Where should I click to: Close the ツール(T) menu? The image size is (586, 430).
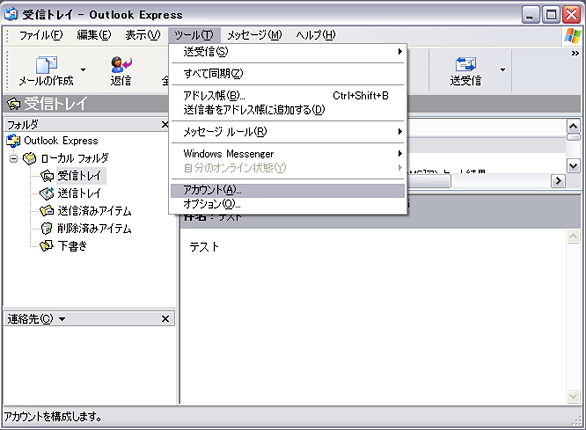tap(194, 35)
